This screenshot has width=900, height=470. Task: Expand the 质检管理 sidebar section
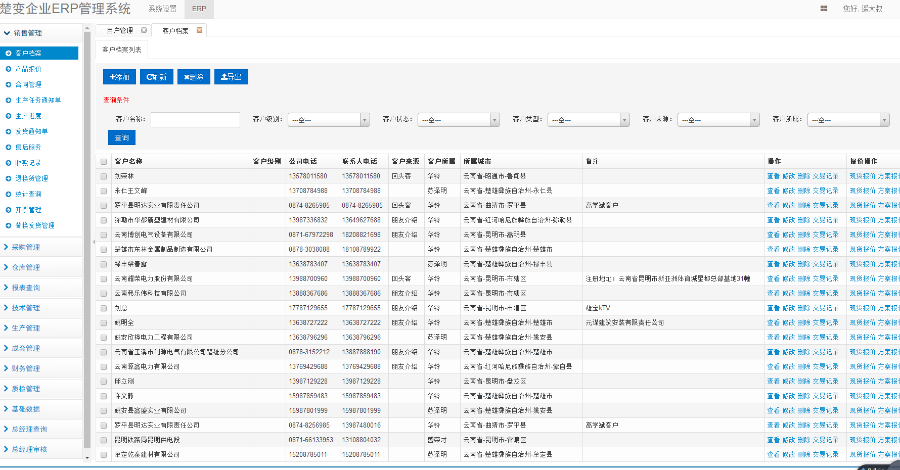[x=40, y=389]
